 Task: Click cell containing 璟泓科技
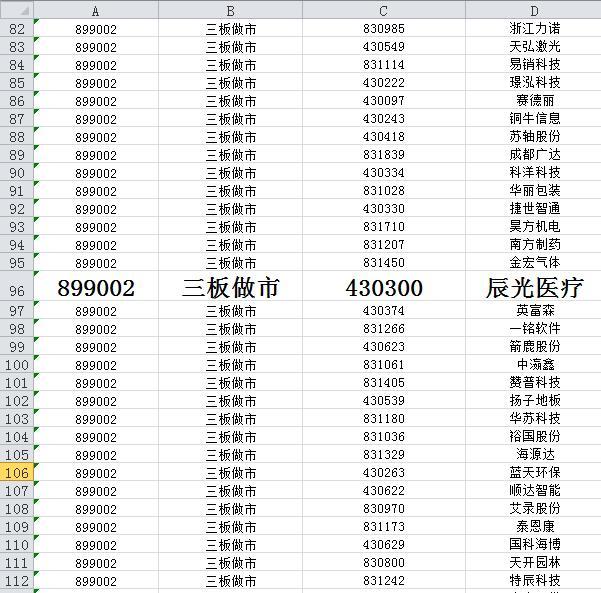[534, 82]
